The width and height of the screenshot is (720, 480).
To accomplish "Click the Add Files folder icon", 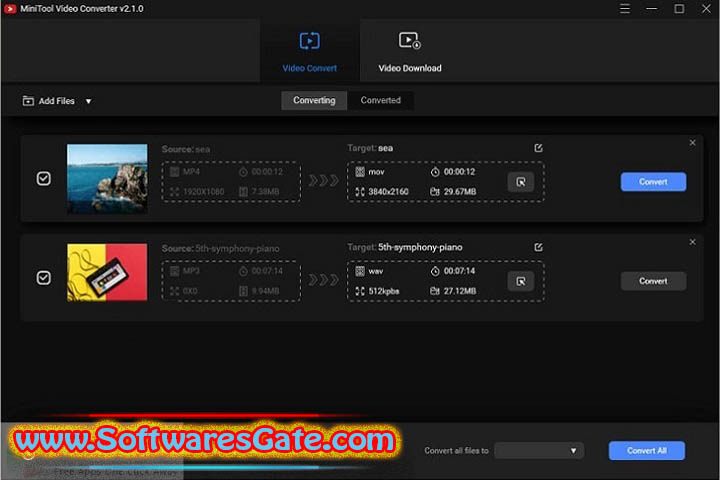I will (28, 101).
